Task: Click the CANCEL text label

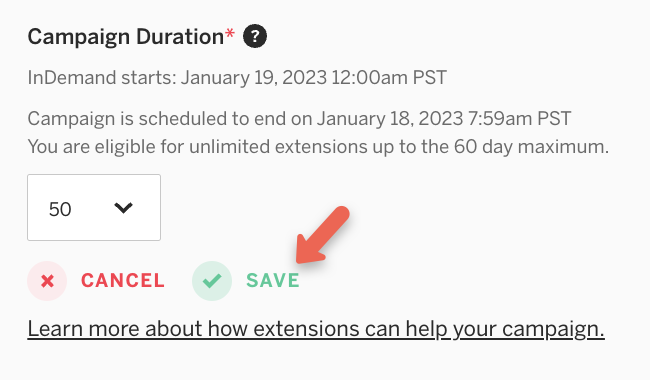Action: pyautogui.click(x=123, y=281)
